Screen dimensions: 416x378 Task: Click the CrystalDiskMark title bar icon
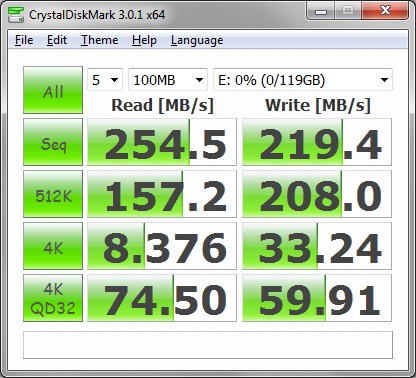point(16,14)
